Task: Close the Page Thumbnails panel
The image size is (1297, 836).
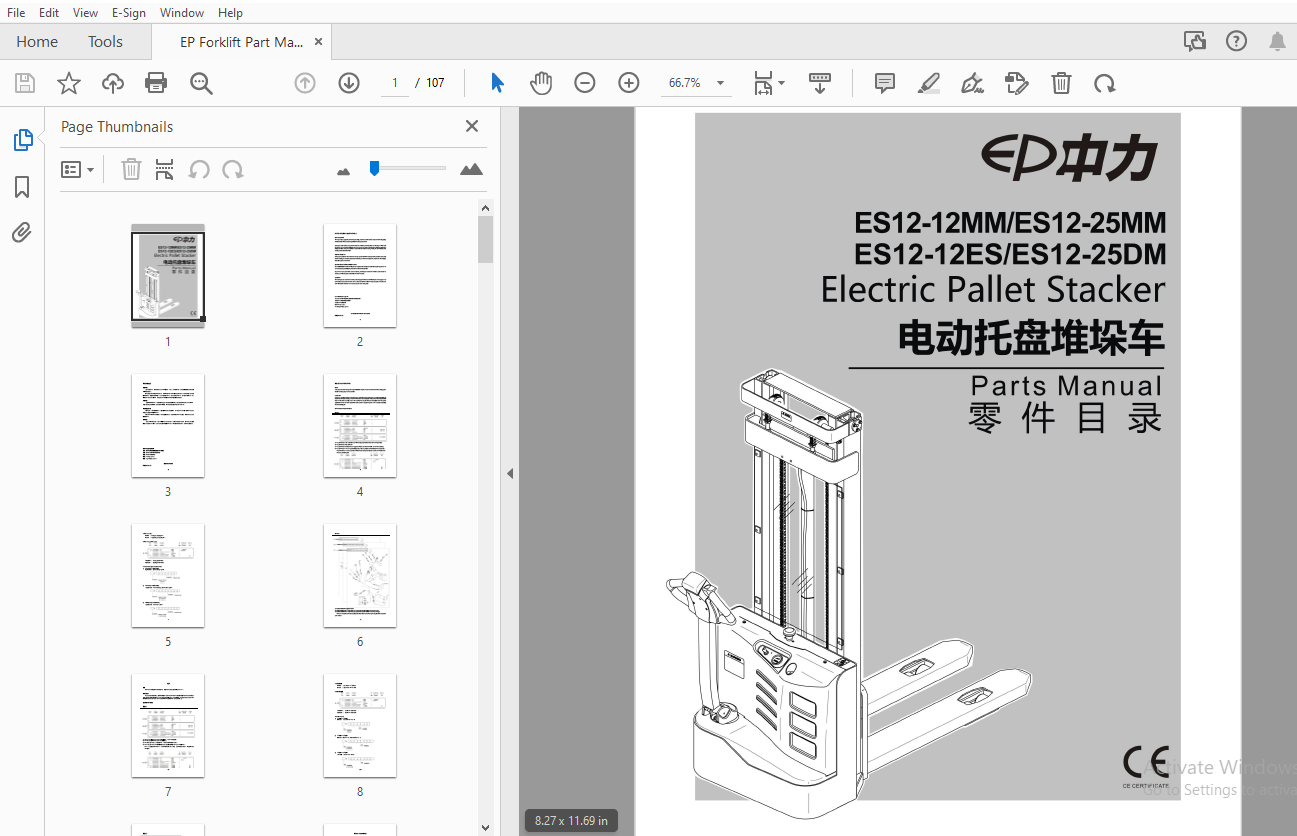Action: (x=472, y=126)
